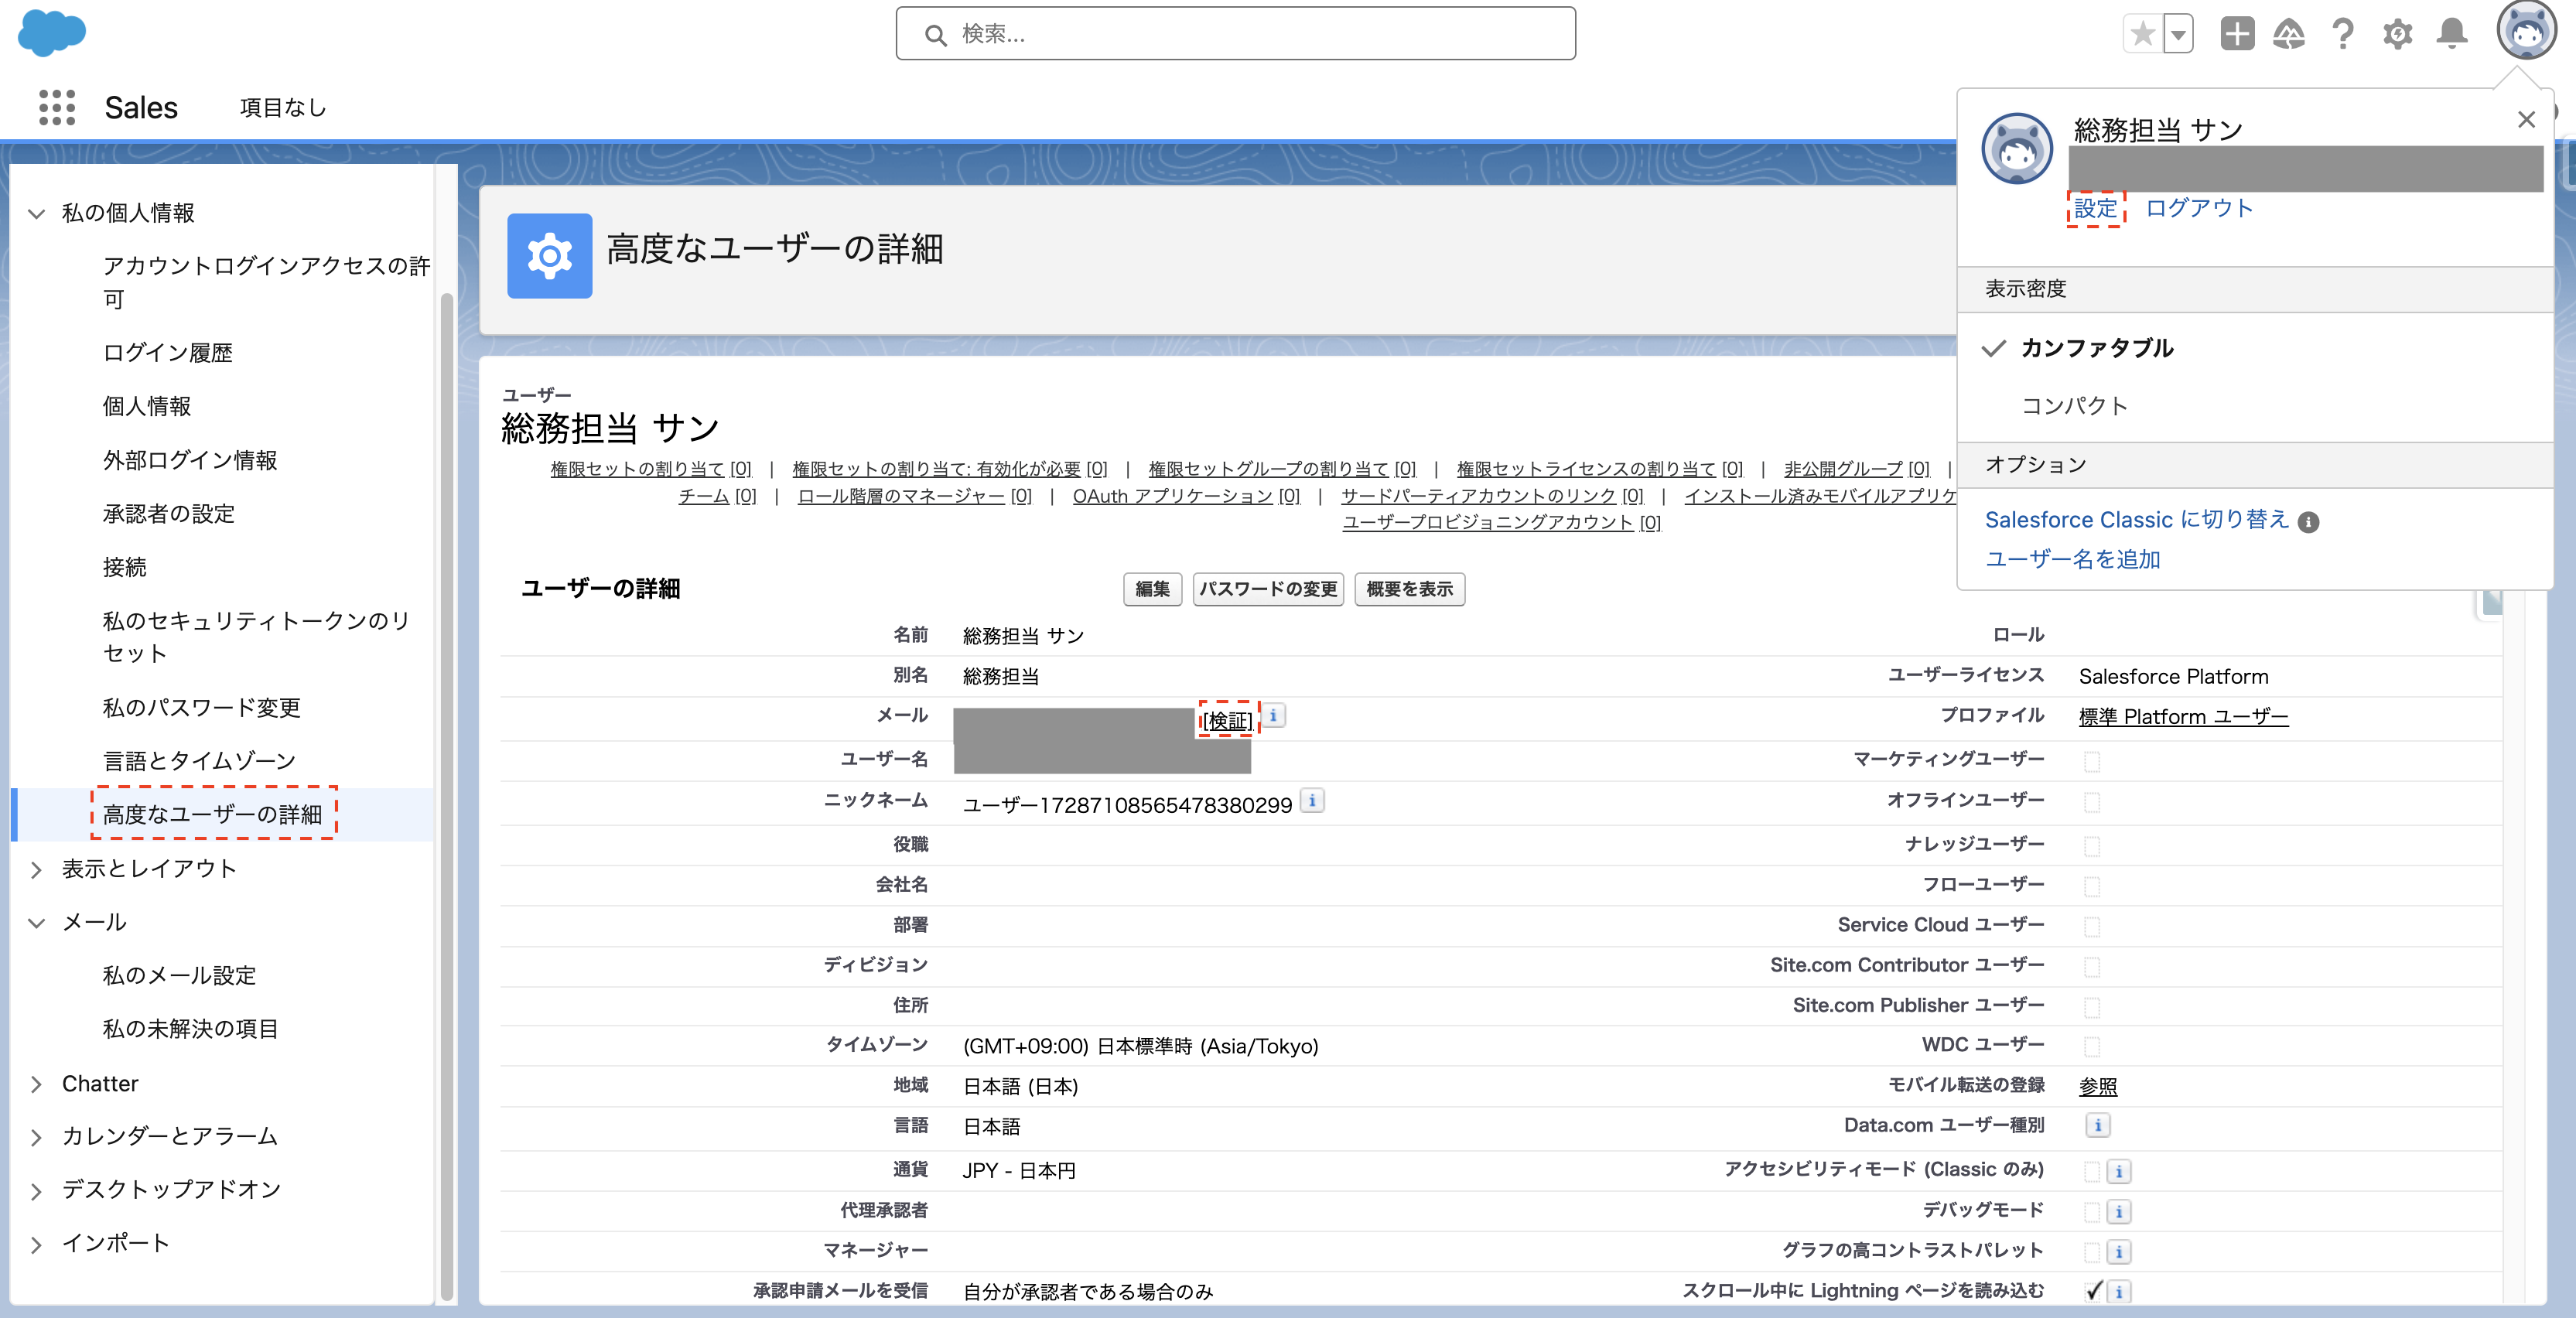Image resolution: width=2576 pixels, height=1318 pixels.
Task: Click the Favorites star icon
Action: click(x=2142, y=34)
